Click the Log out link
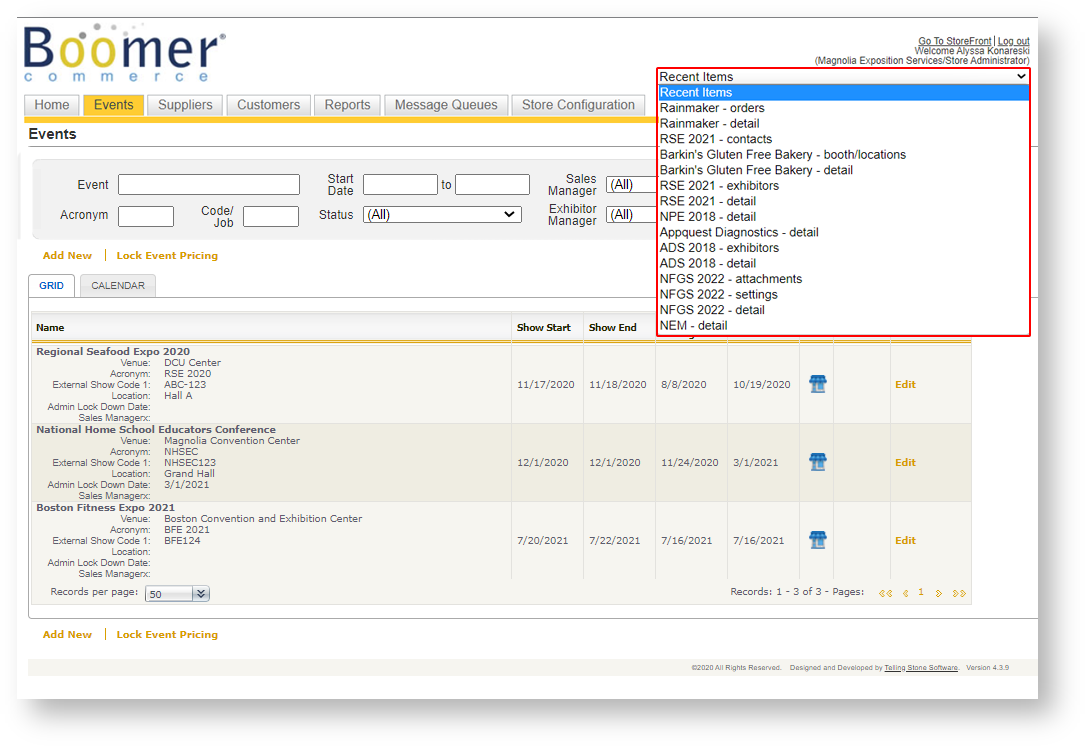1086x747 pixels. pos(1013,41)
